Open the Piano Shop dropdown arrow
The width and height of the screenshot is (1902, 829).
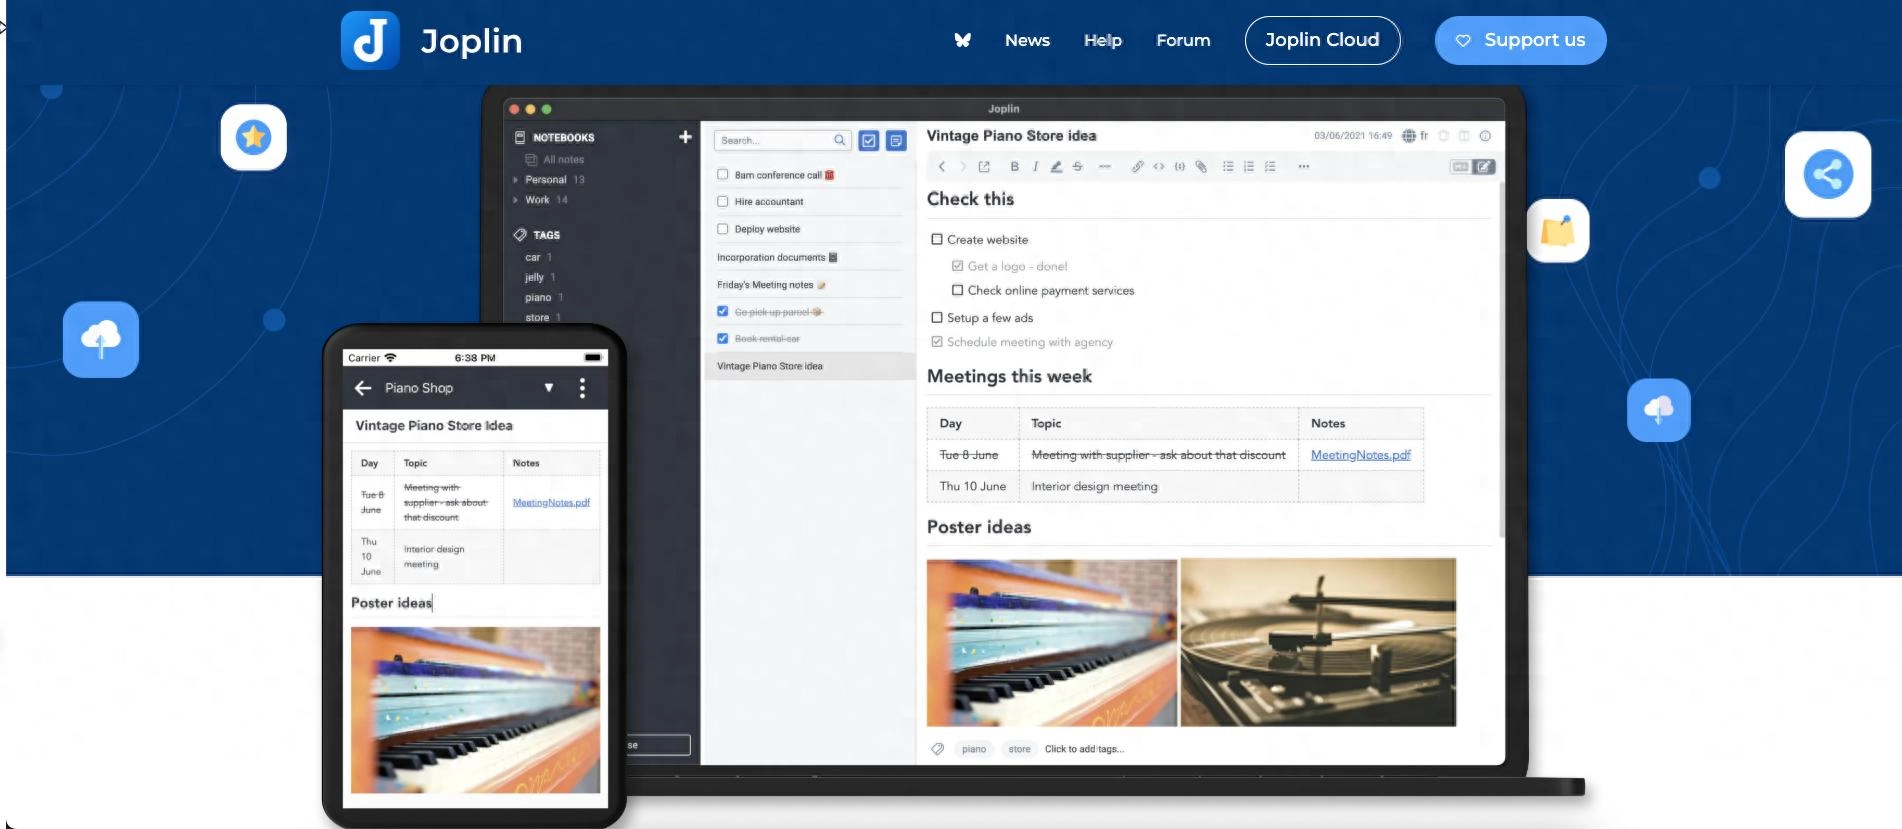tap(548, 388)
